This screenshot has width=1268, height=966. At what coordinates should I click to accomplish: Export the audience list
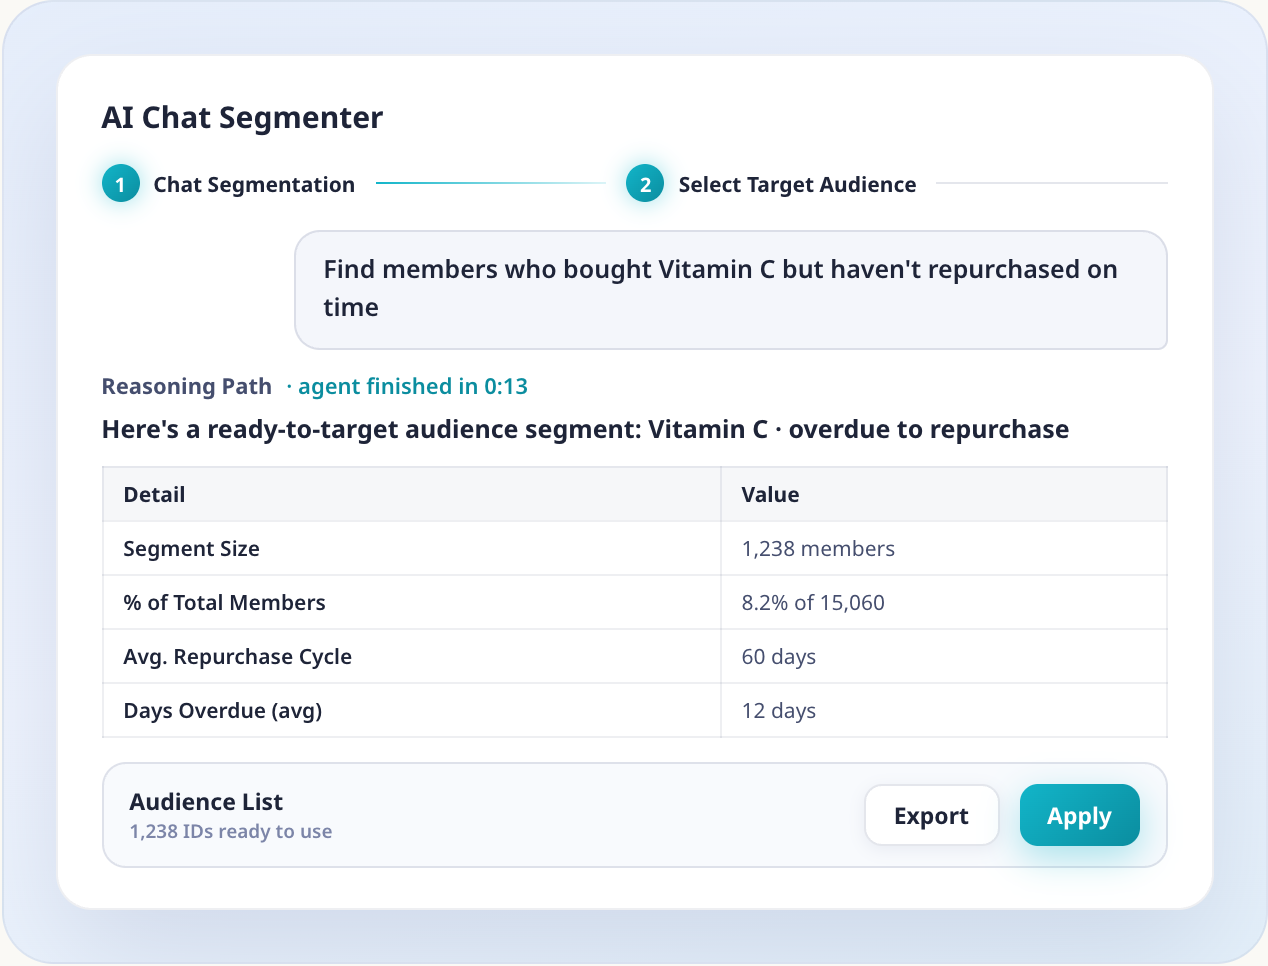coord(931,815)
